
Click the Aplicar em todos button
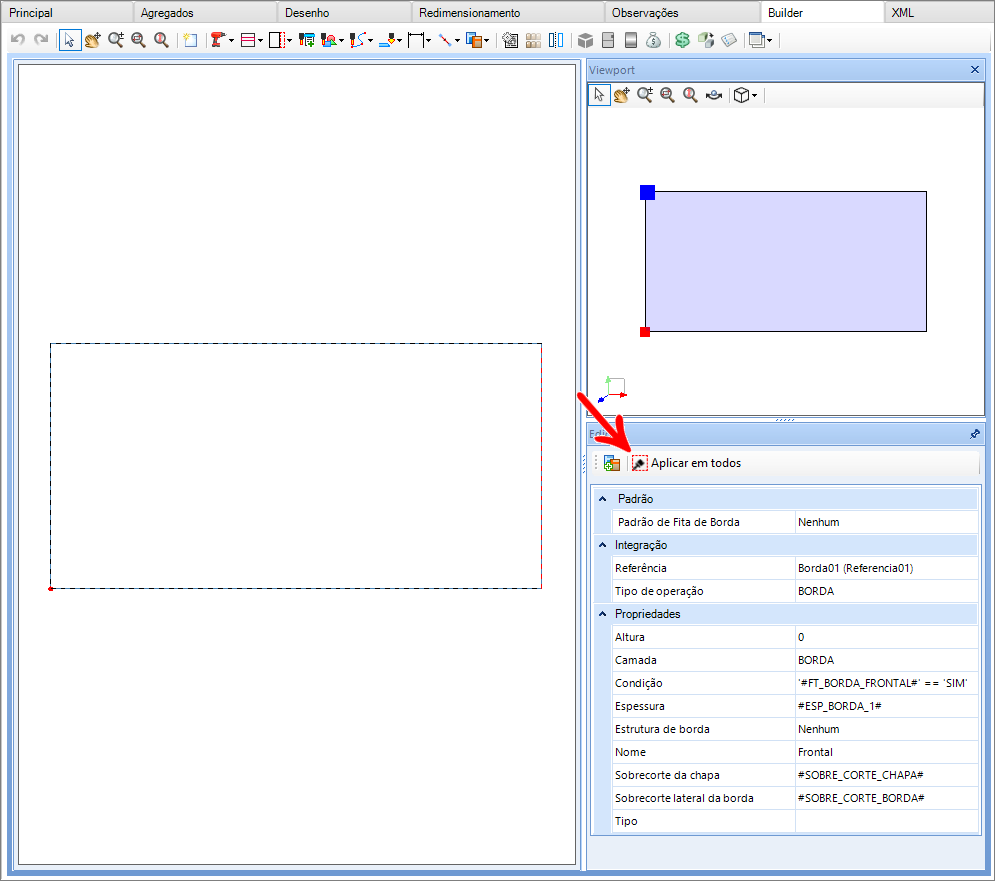point(687,464)
